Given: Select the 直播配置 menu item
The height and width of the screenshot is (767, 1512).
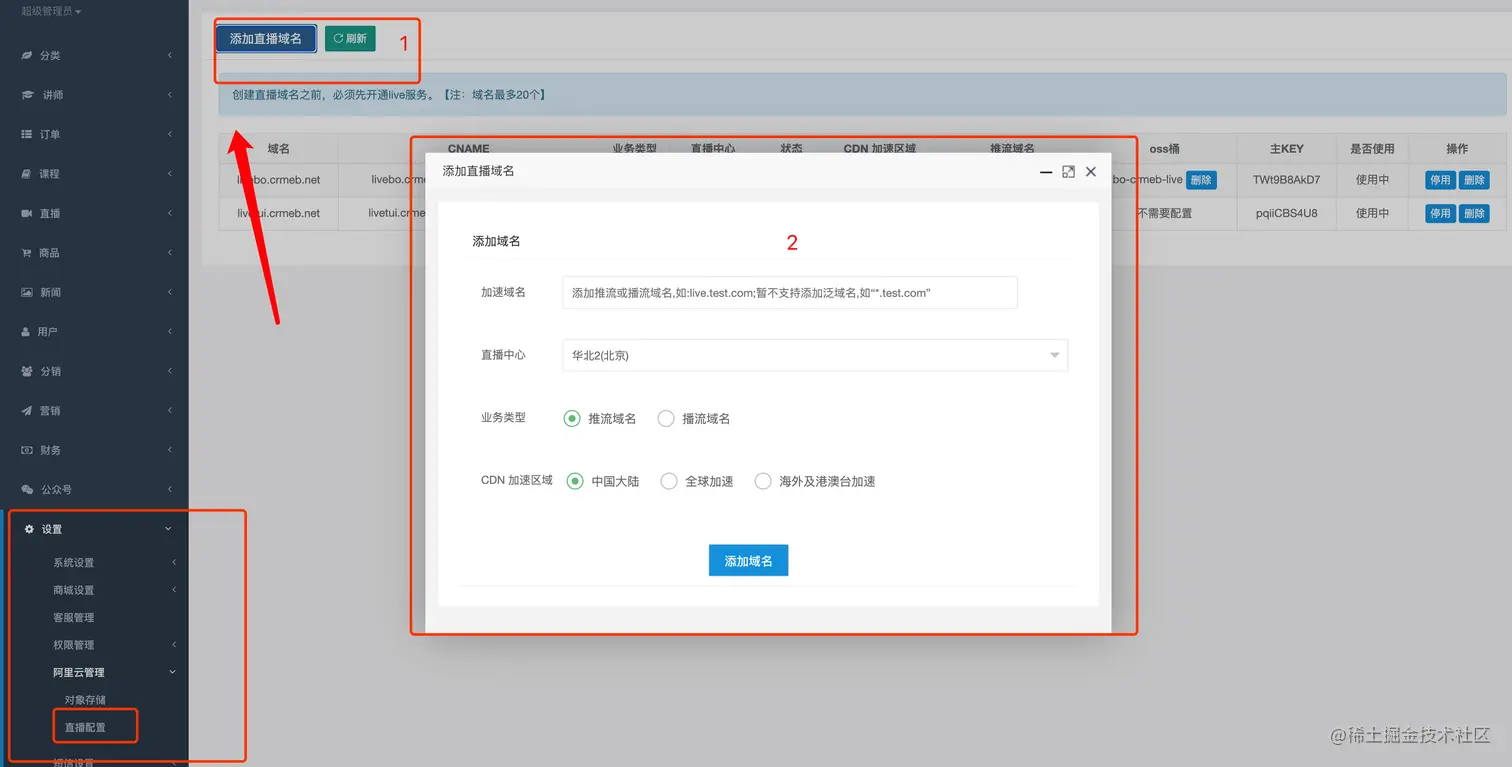Looking at the screenshot, I should point(85,727).
